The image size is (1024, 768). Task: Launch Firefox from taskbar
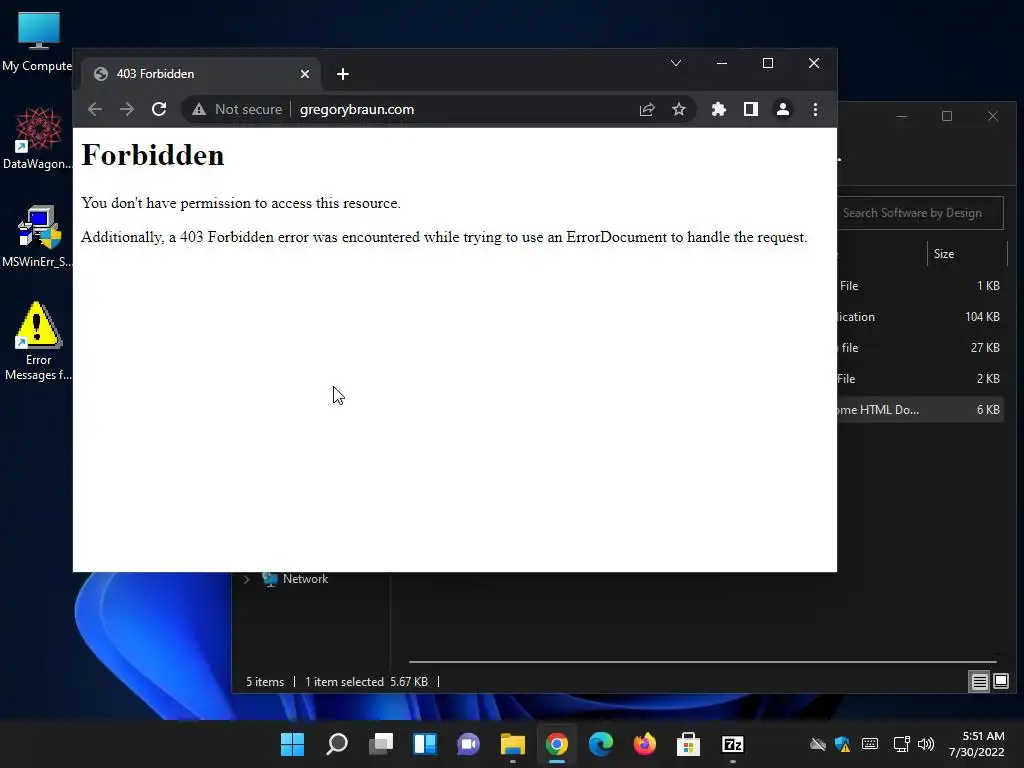(x=645, y=744)
